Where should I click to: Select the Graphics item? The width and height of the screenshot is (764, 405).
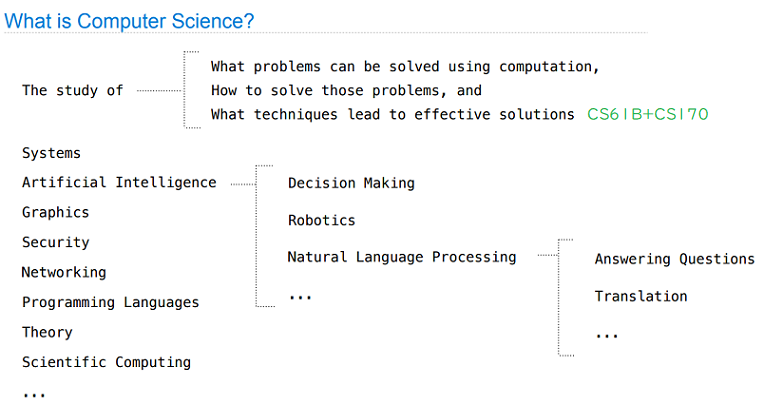pos(56,212)
